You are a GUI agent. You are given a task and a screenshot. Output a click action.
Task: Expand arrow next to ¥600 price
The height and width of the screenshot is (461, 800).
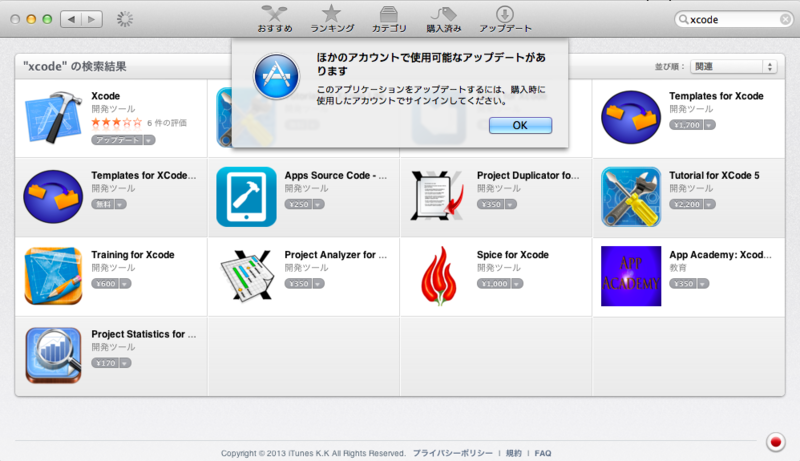point(126,284)
